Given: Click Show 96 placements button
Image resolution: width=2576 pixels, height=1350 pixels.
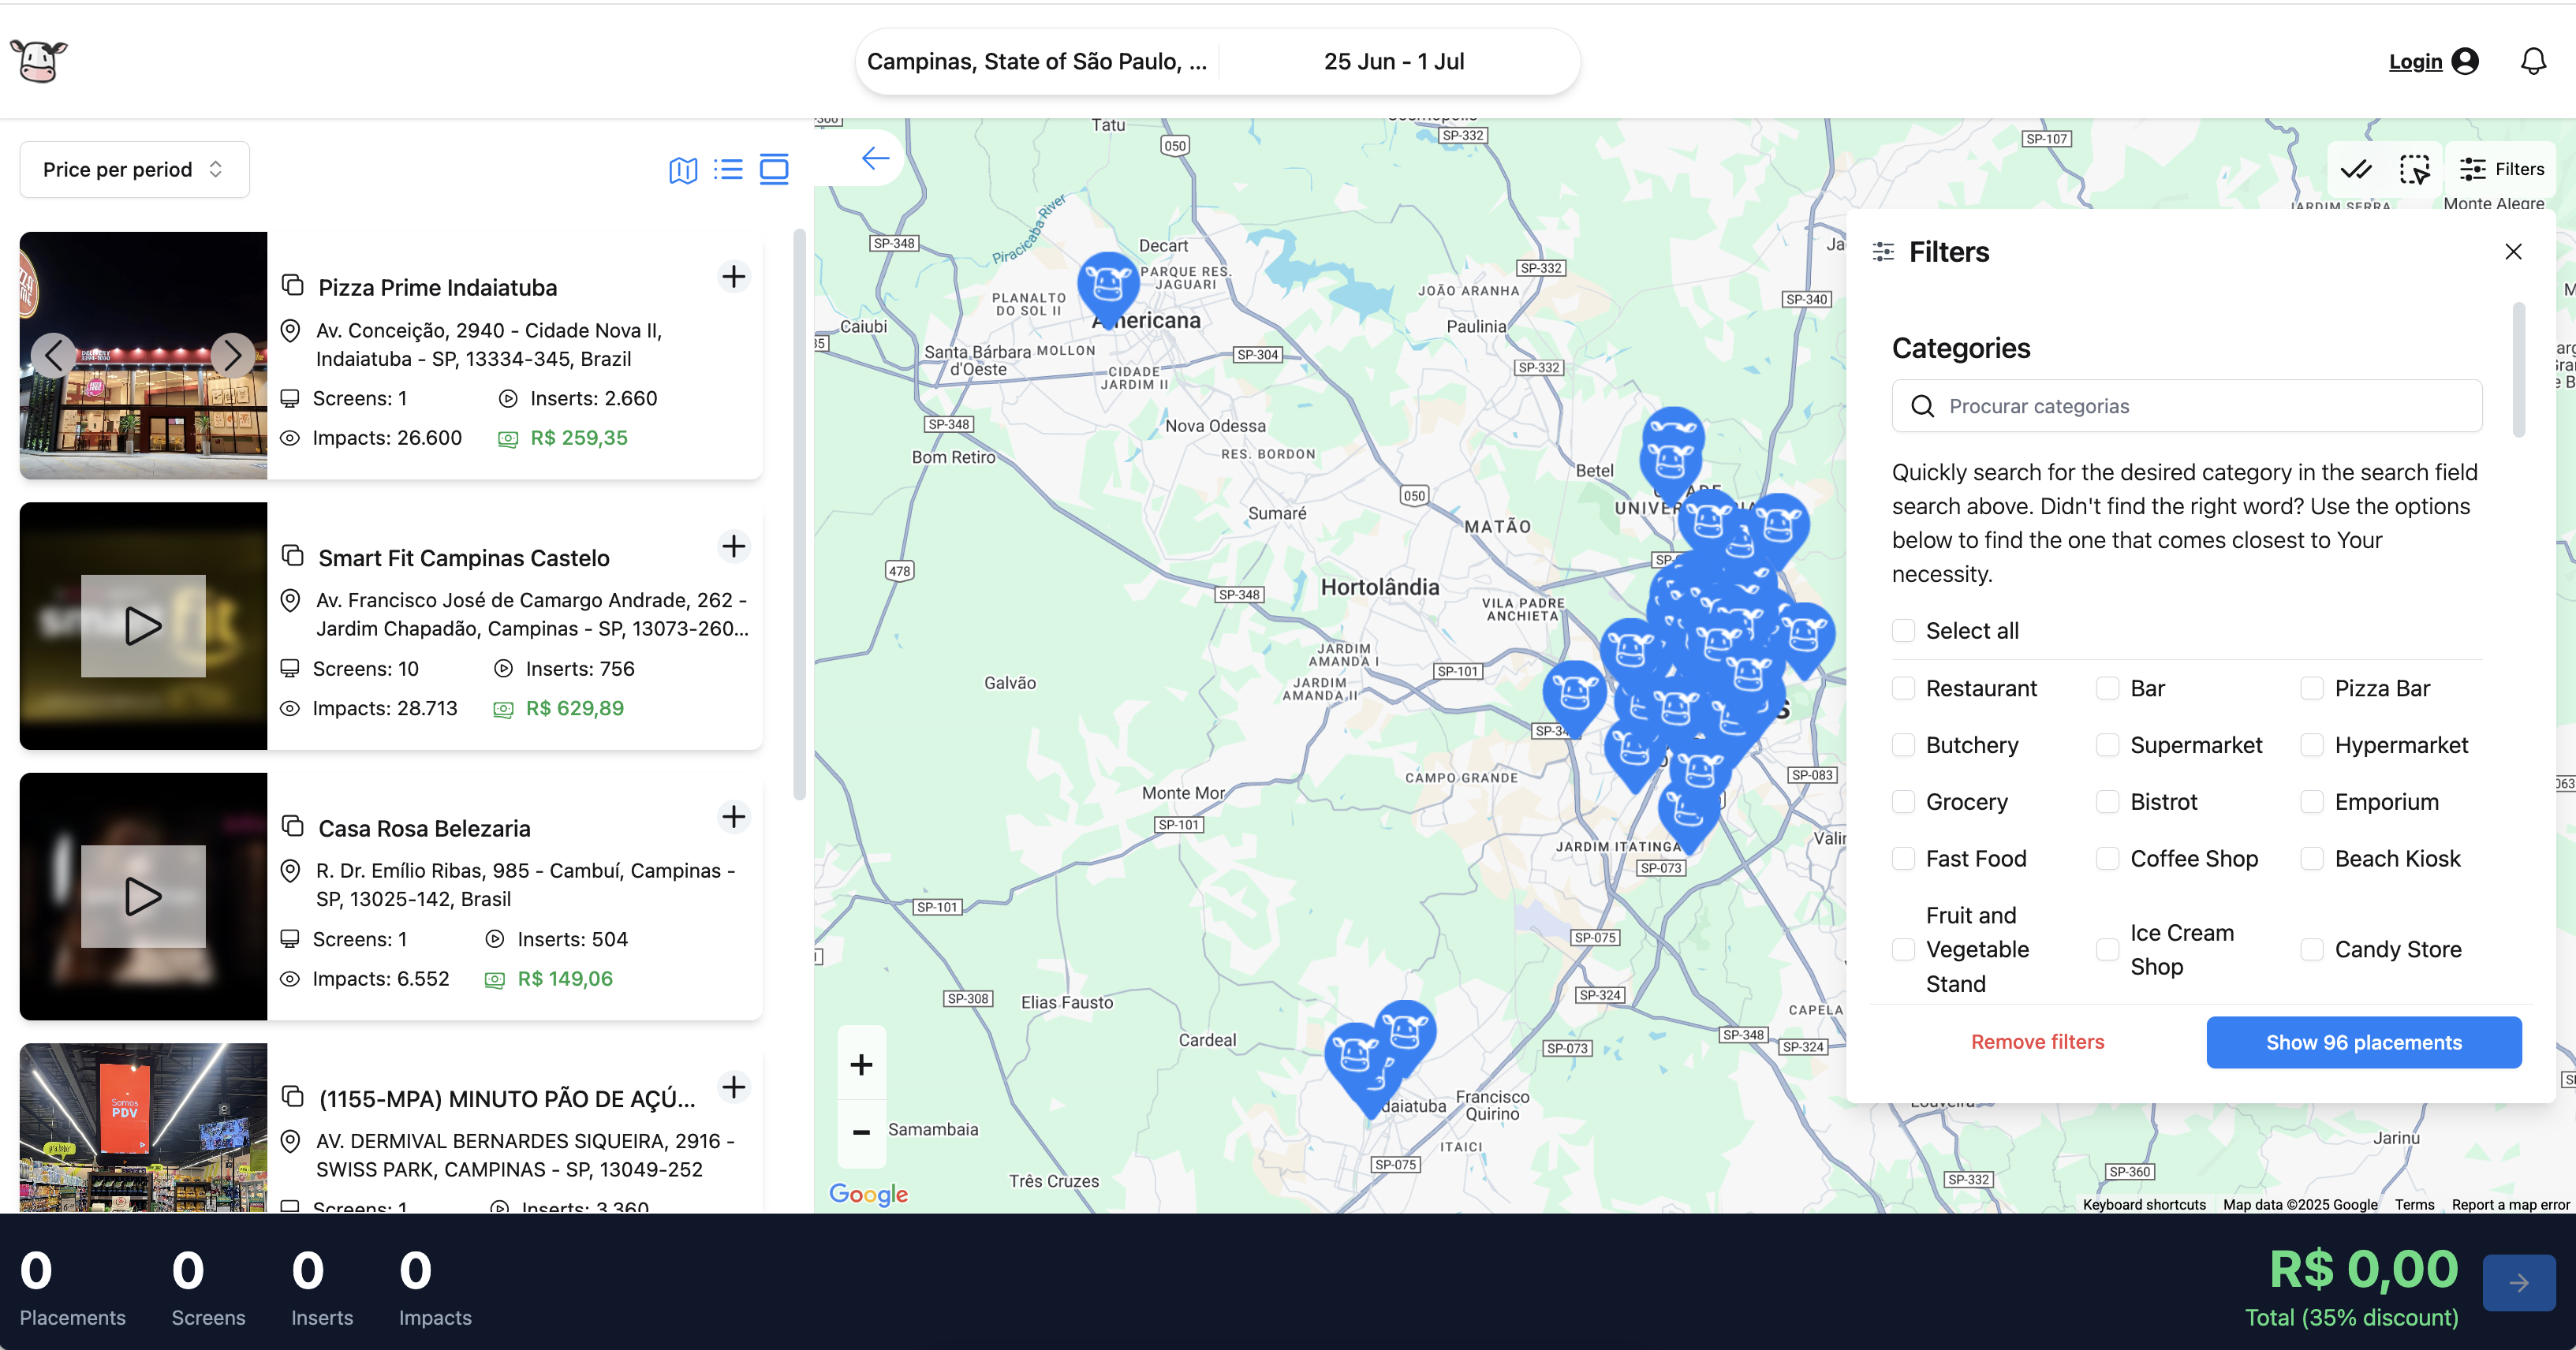Looking at the screenshot, I should click(2363, 1042).
